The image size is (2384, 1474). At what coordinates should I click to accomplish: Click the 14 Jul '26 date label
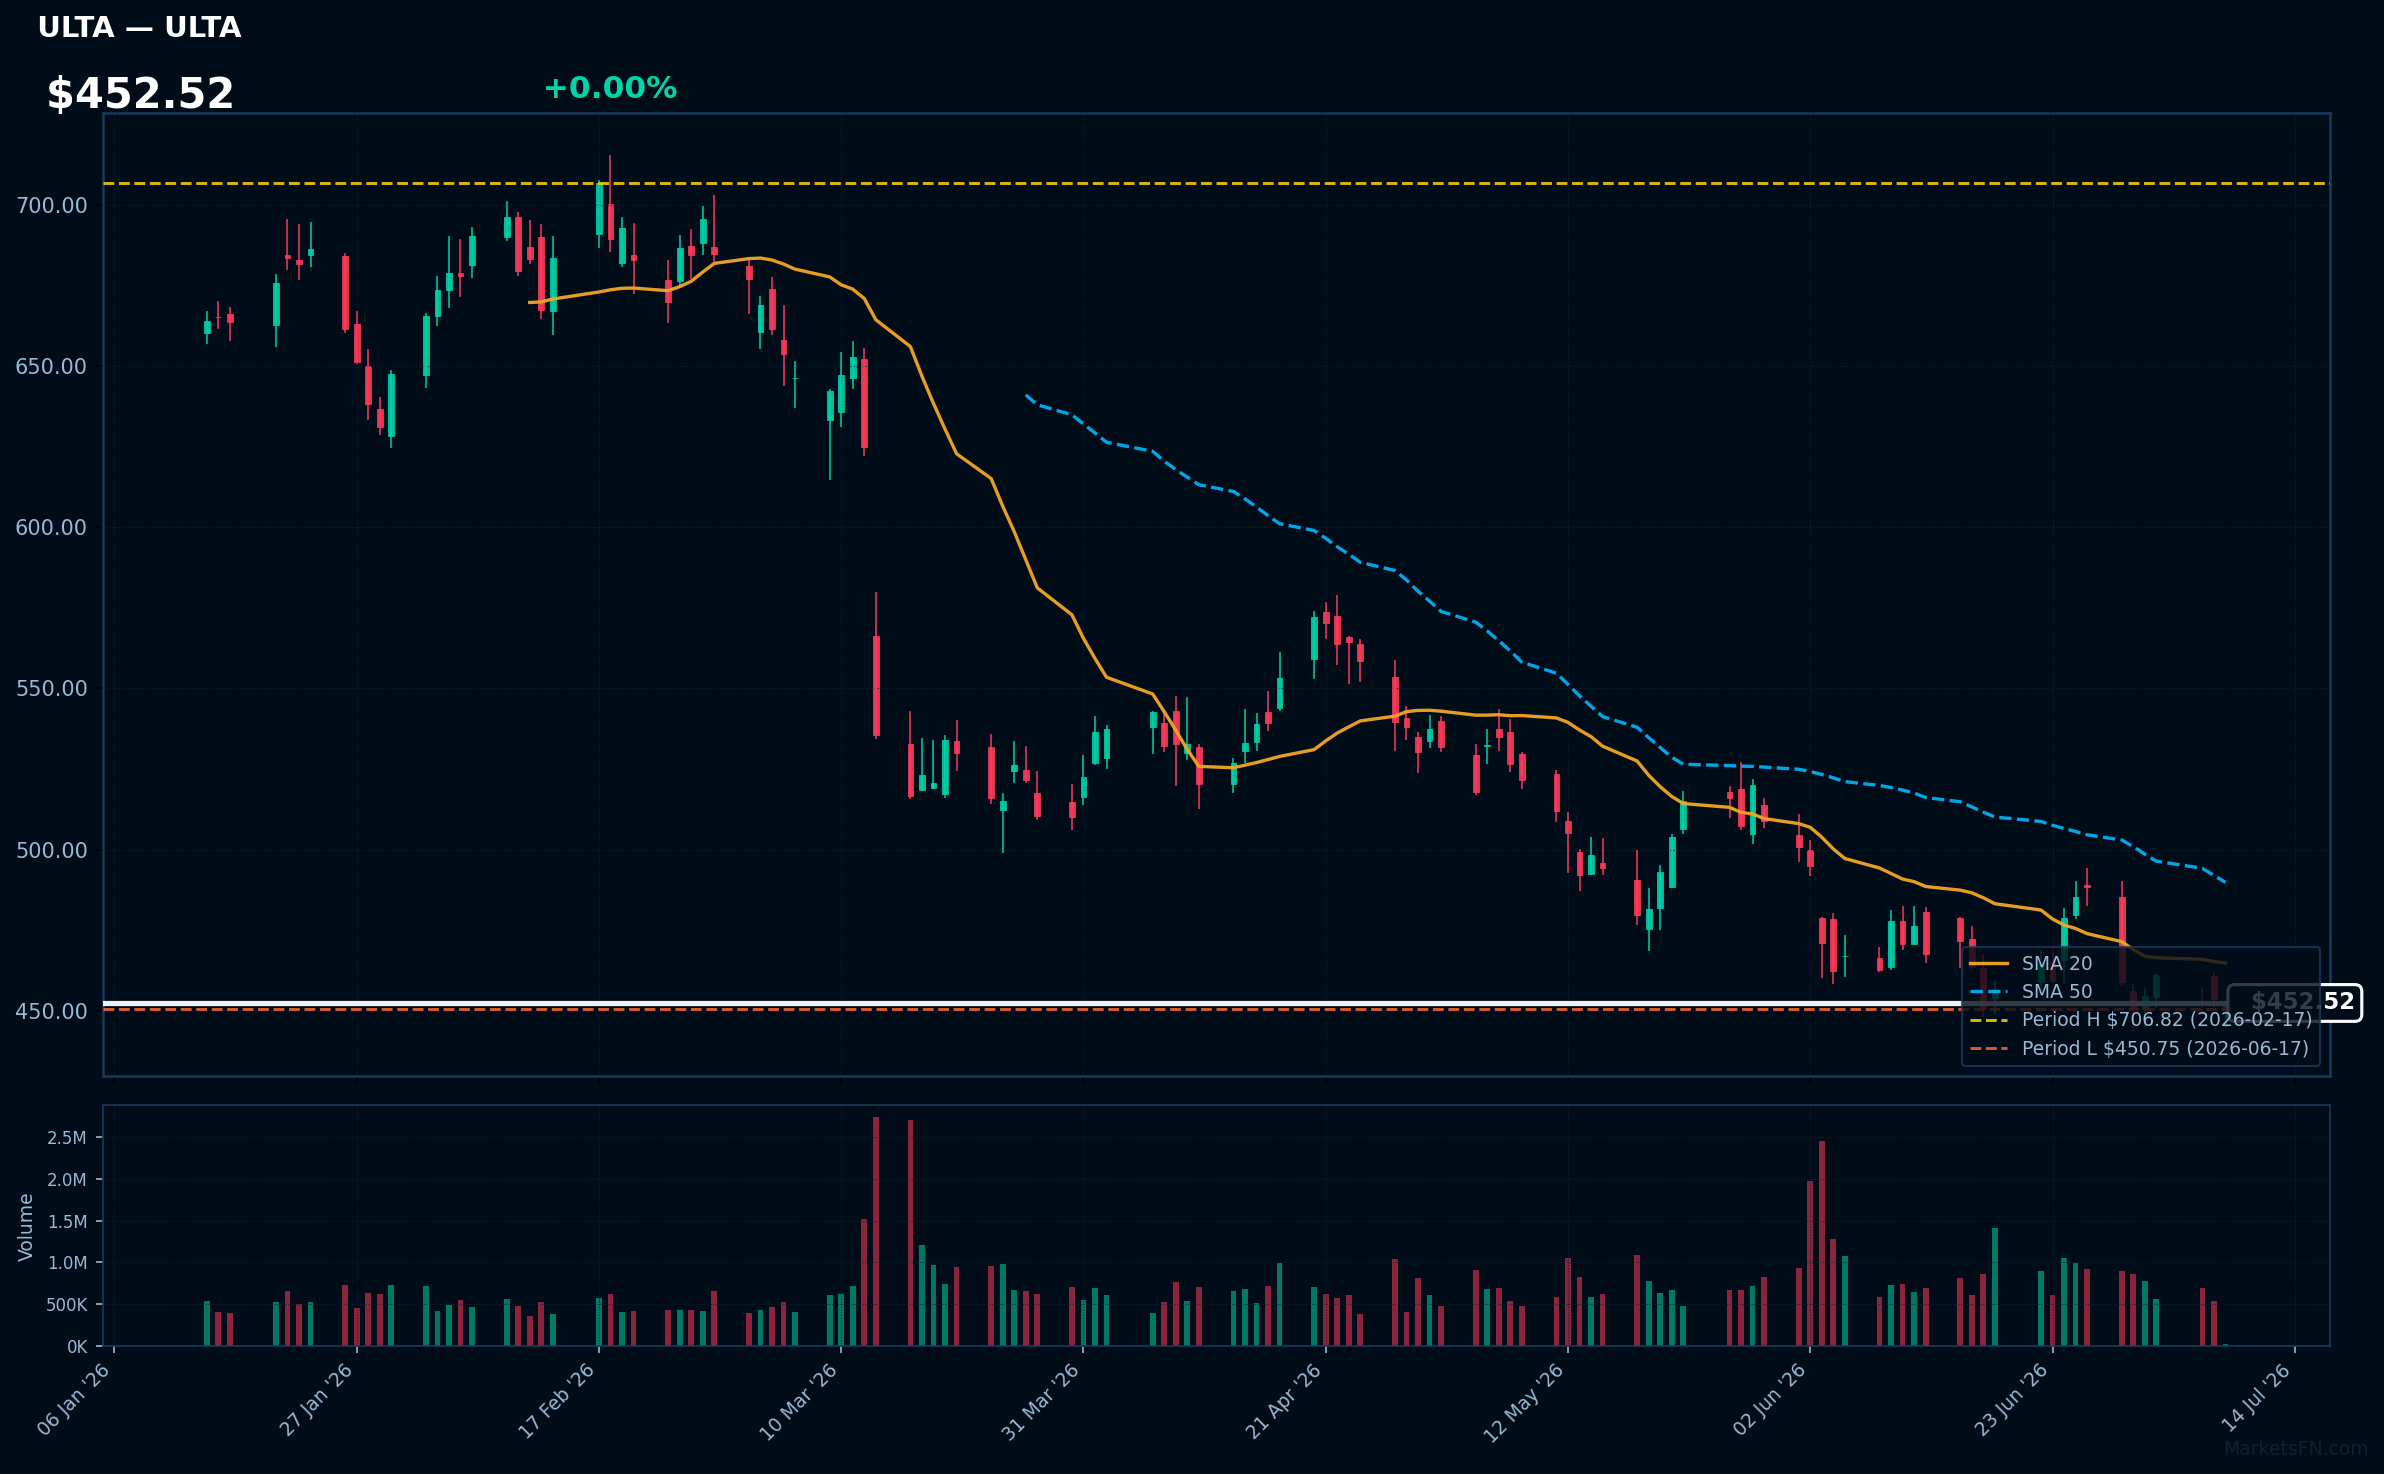click(2256, 1398)
